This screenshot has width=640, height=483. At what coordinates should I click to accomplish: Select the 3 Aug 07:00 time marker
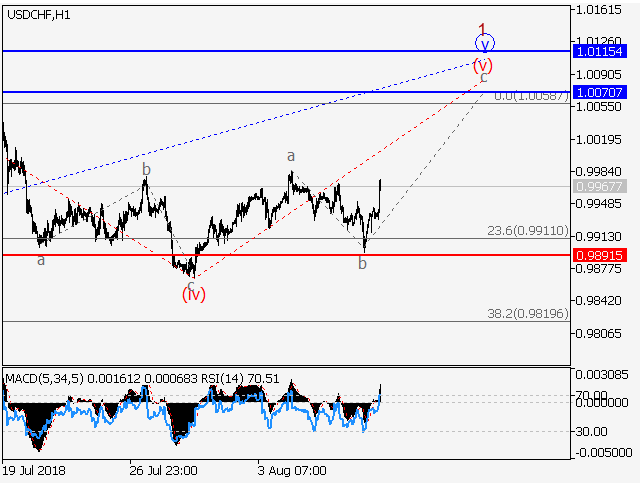coord(290,469)
